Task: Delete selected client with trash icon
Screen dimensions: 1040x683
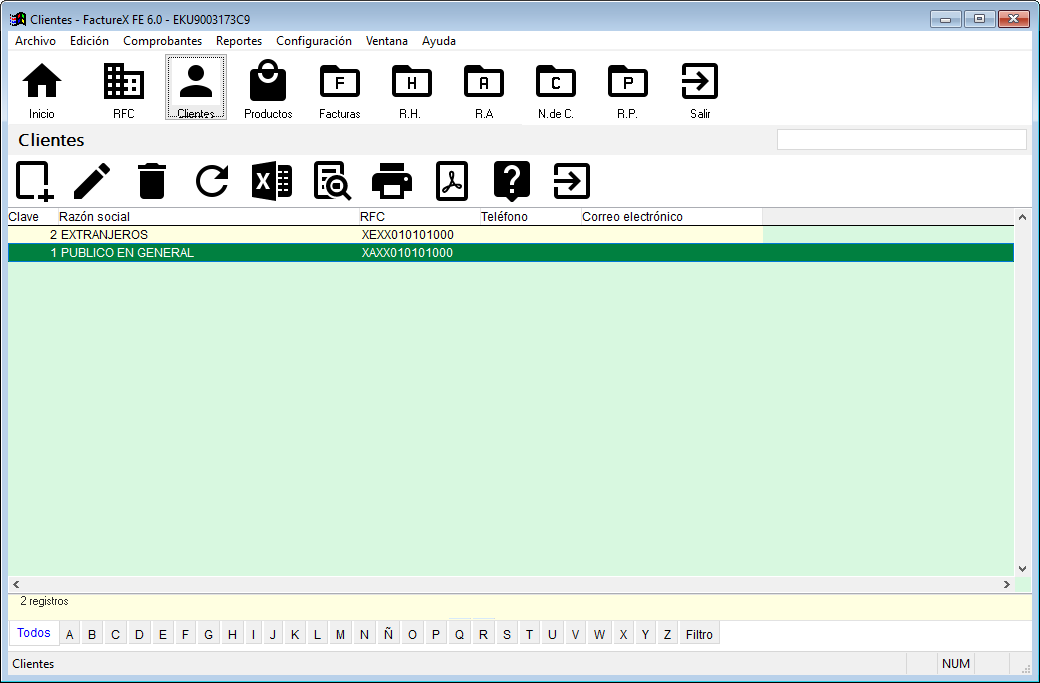Action: click(152, 180)
